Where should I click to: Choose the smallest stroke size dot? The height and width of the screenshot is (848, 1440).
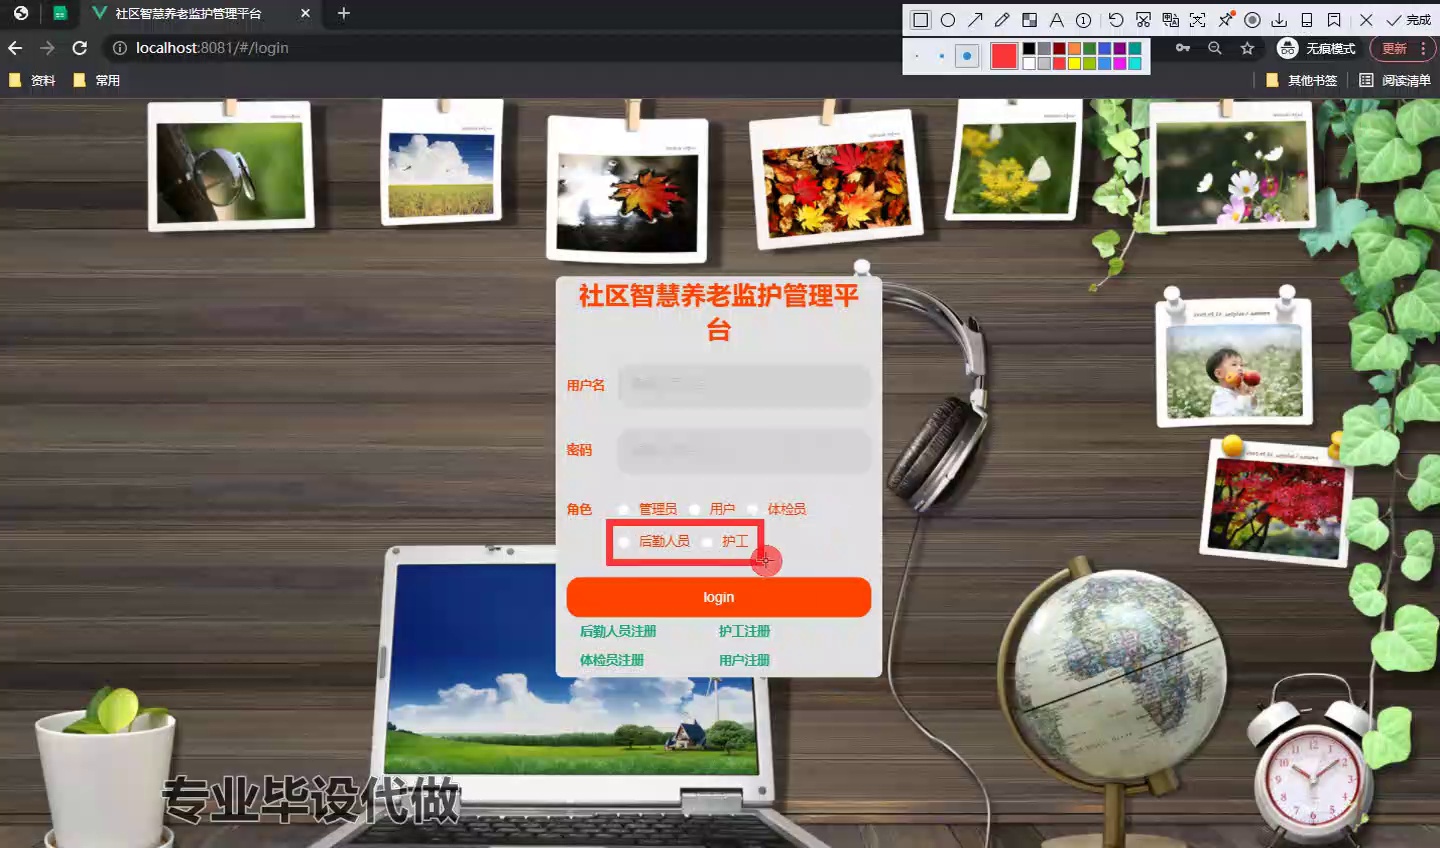coord(916,56)
